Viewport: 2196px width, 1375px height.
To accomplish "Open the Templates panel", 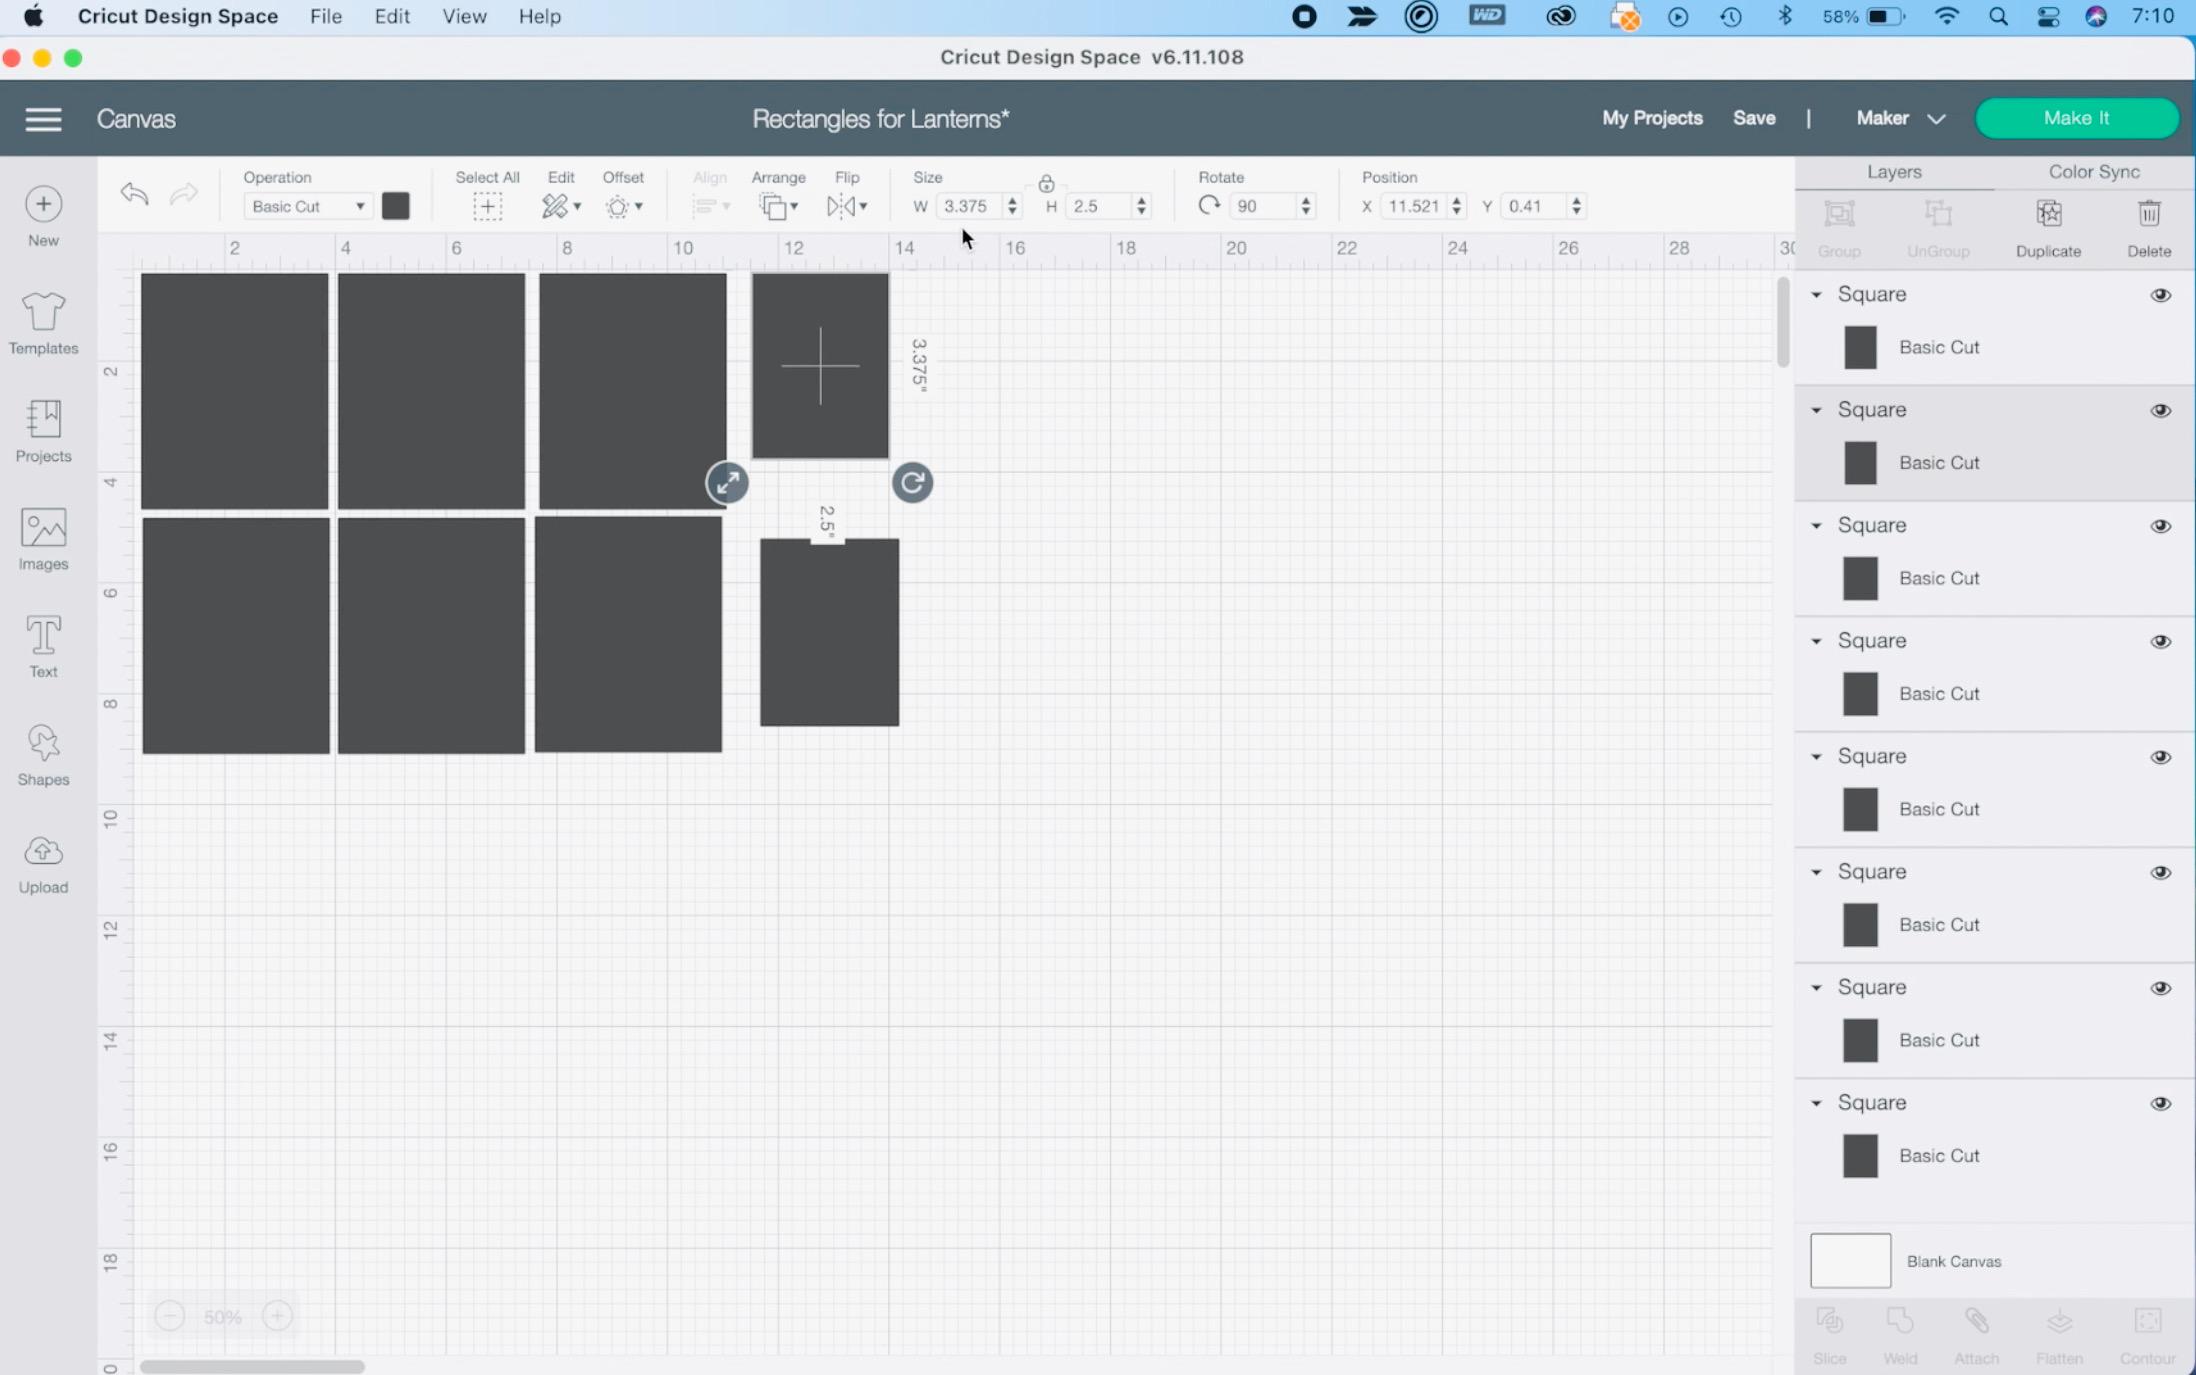I will pos(43,322).
